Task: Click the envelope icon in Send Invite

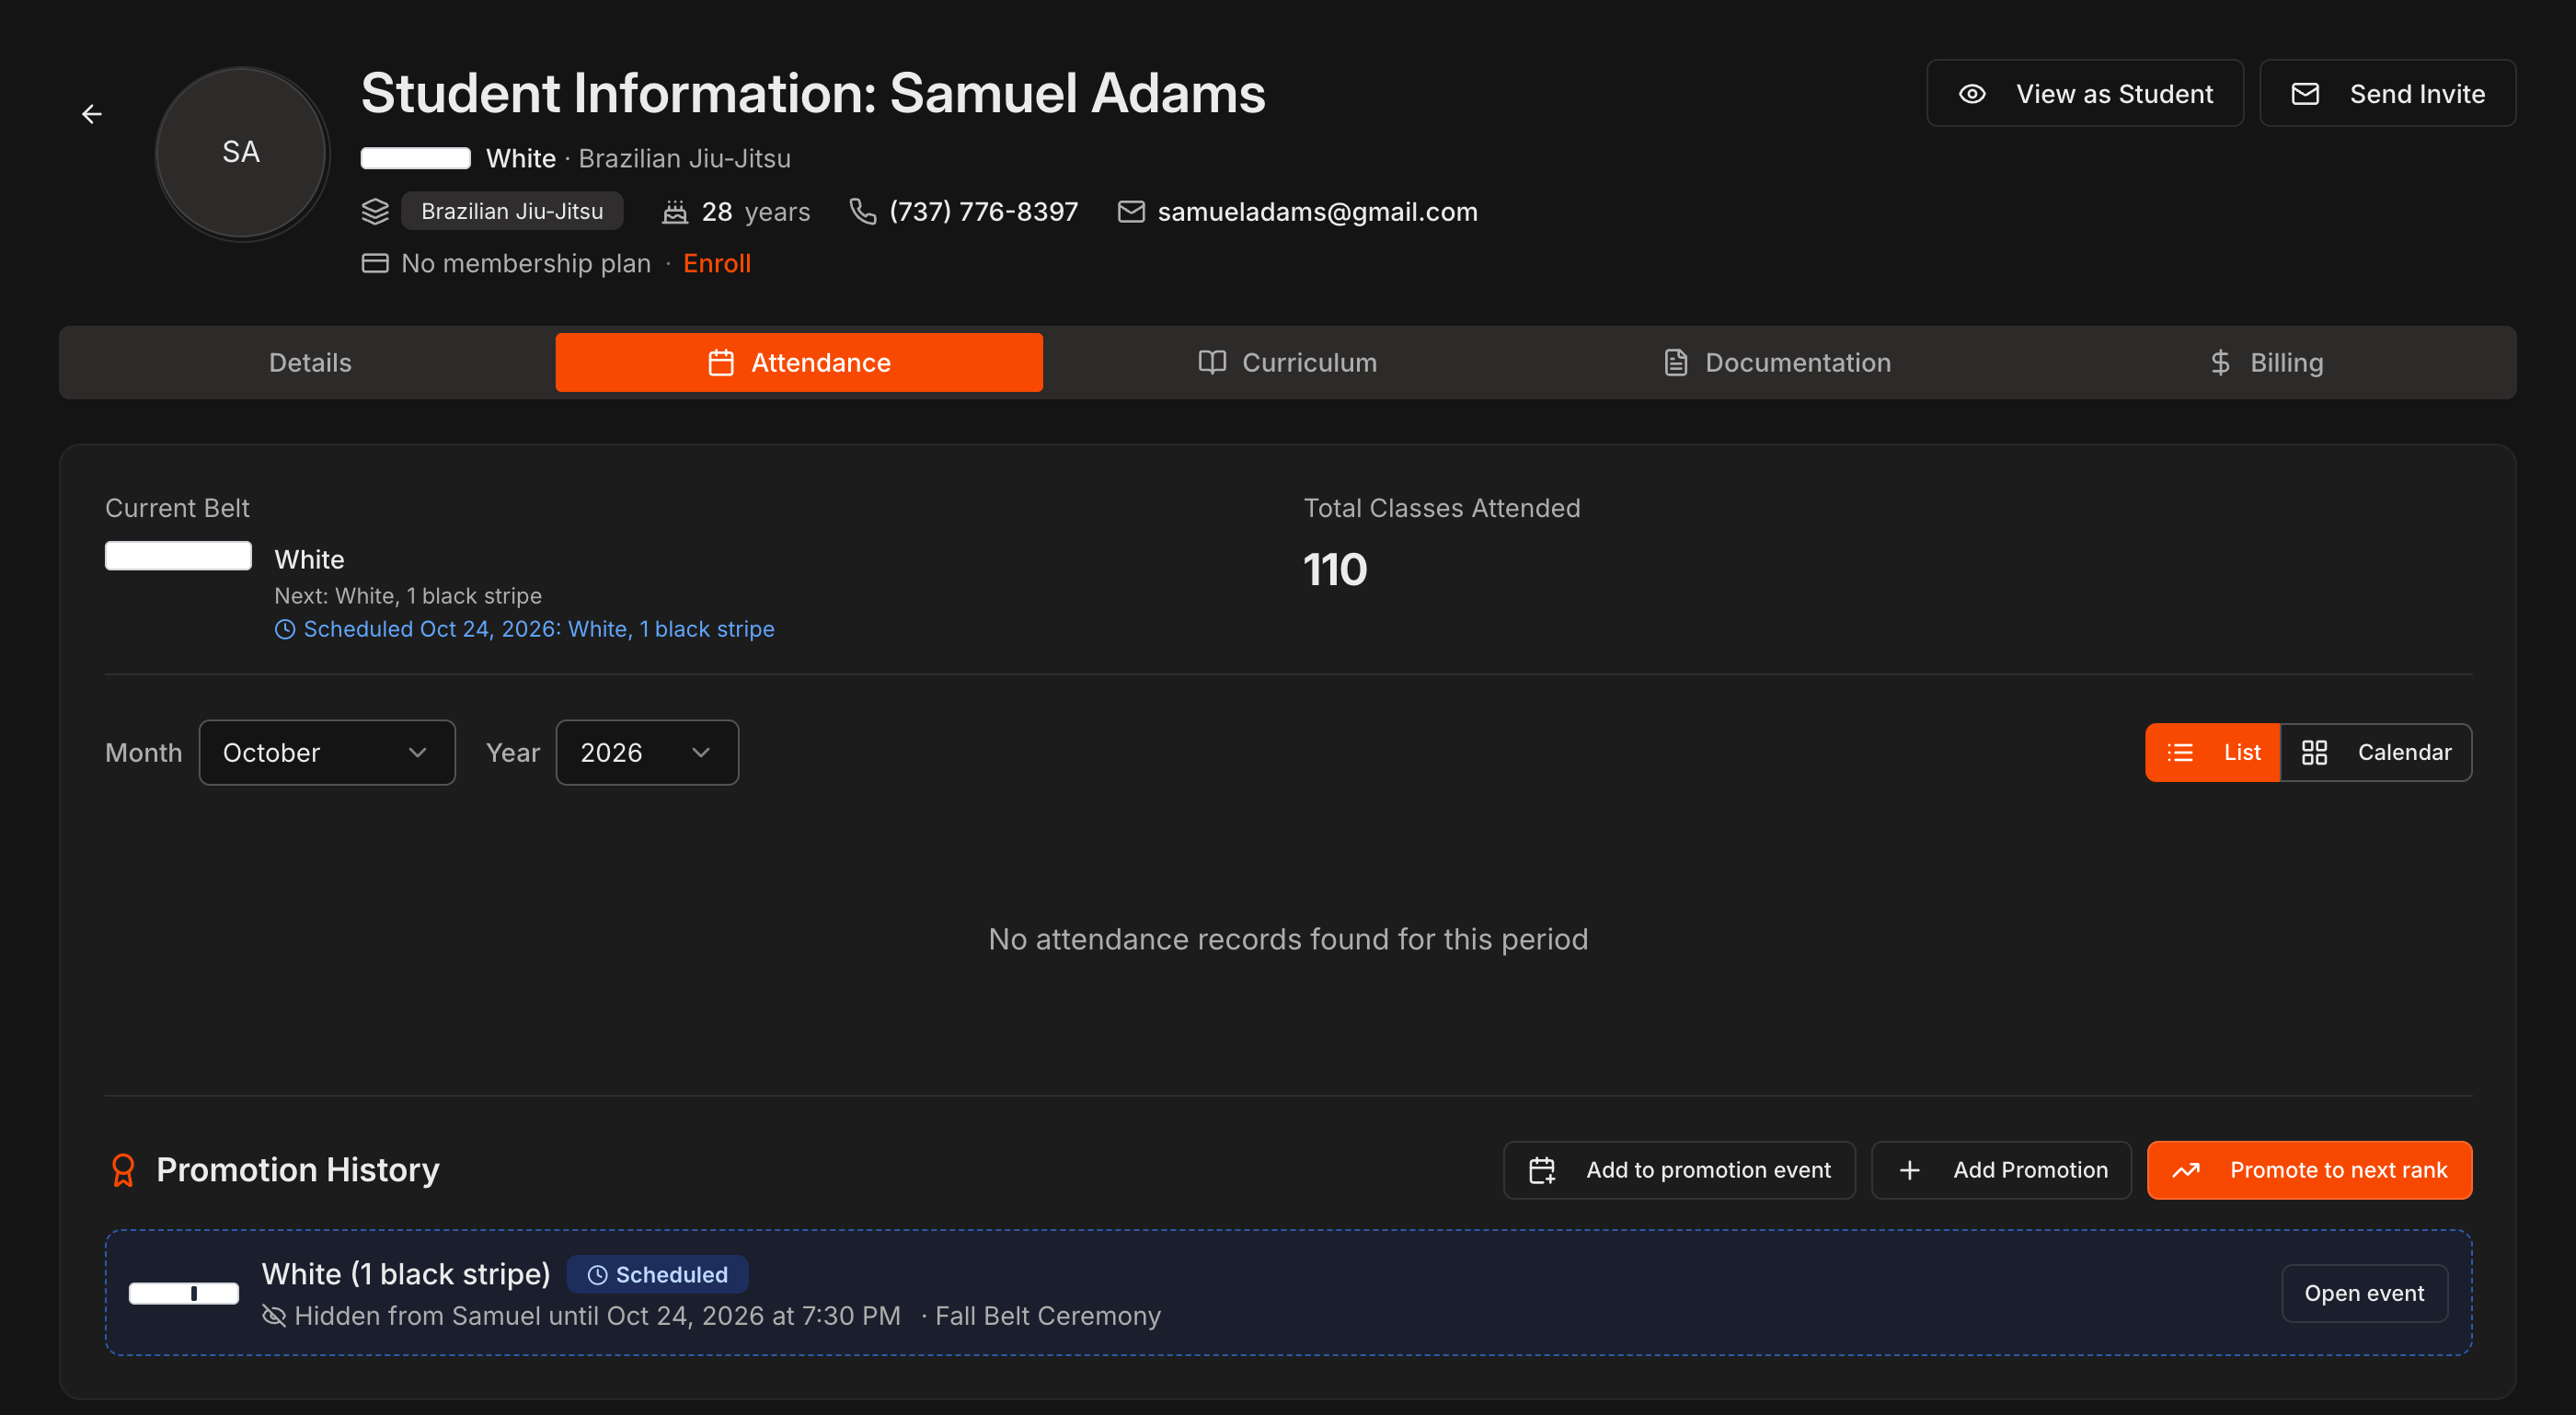Action: coord(2305,94)
